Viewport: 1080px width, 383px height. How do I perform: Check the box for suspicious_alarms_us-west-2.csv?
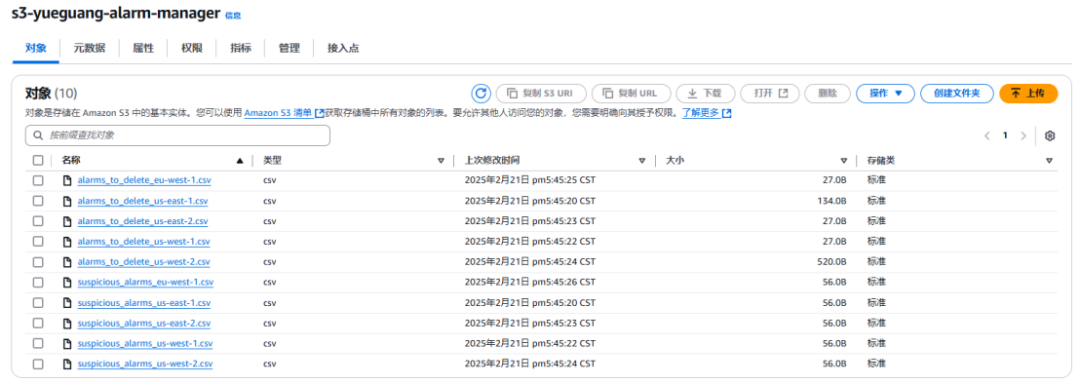point(38,364)
